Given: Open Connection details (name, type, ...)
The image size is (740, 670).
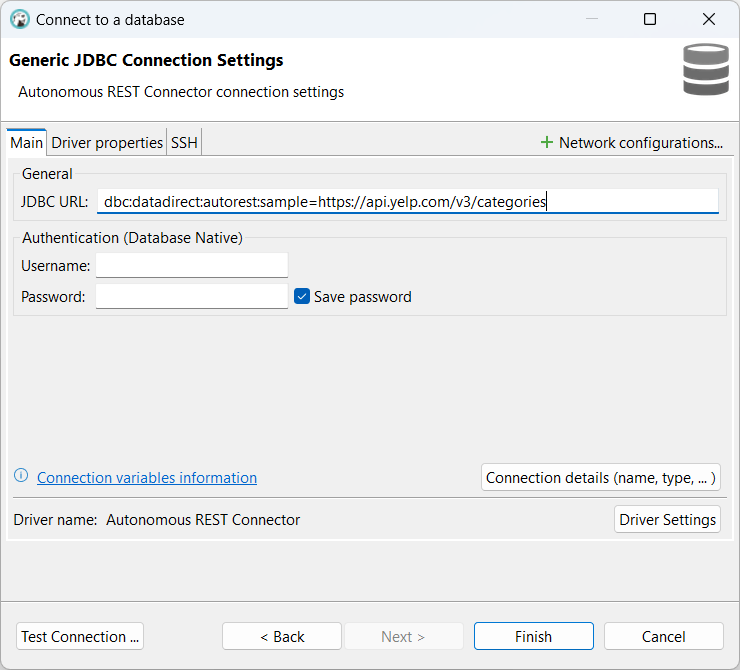Looking at the screenshot, I should pyautogui.click(x=600, y=478).
